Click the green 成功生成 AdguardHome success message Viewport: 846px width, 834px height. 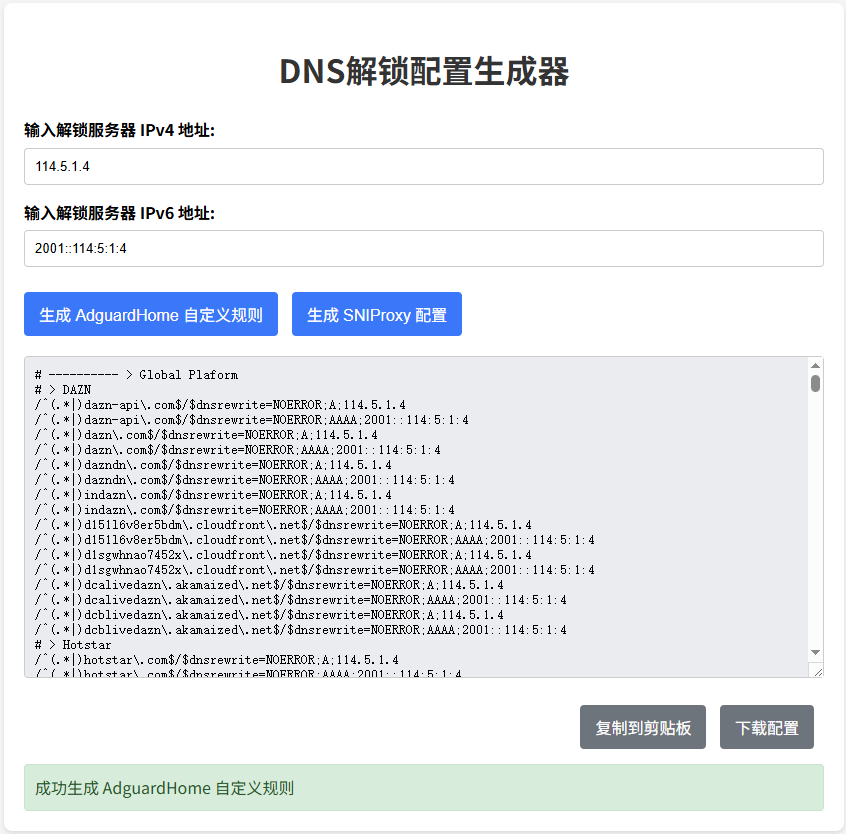pos(423,788)
